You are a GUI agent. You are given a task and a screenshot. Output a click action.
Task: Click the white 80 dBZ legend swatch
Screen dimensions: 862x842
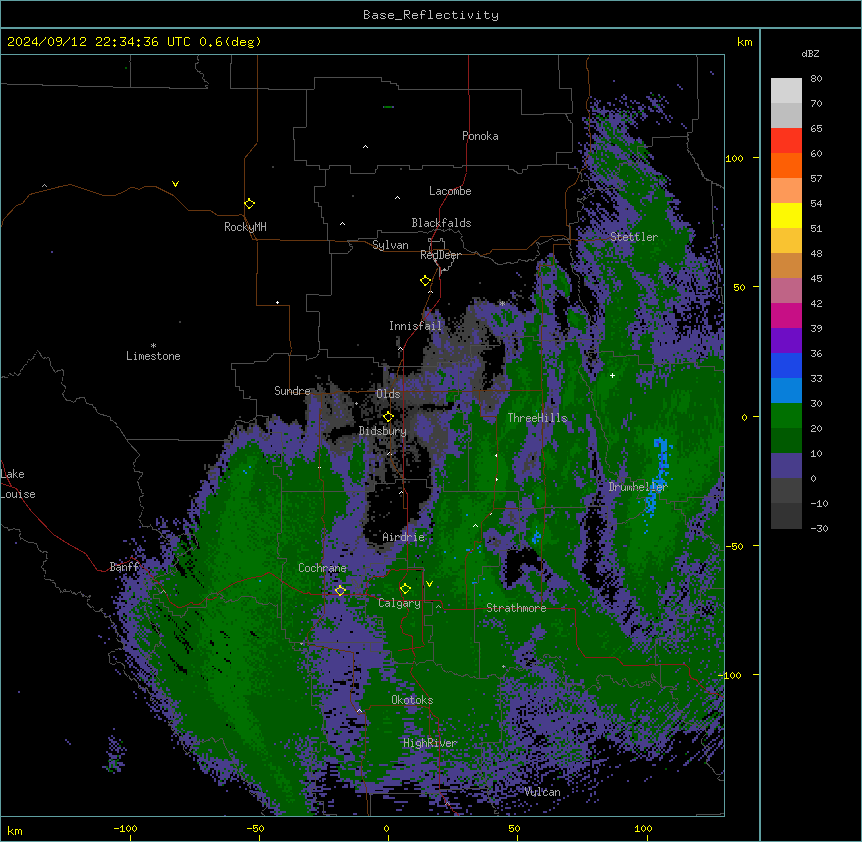click(786, 91)
